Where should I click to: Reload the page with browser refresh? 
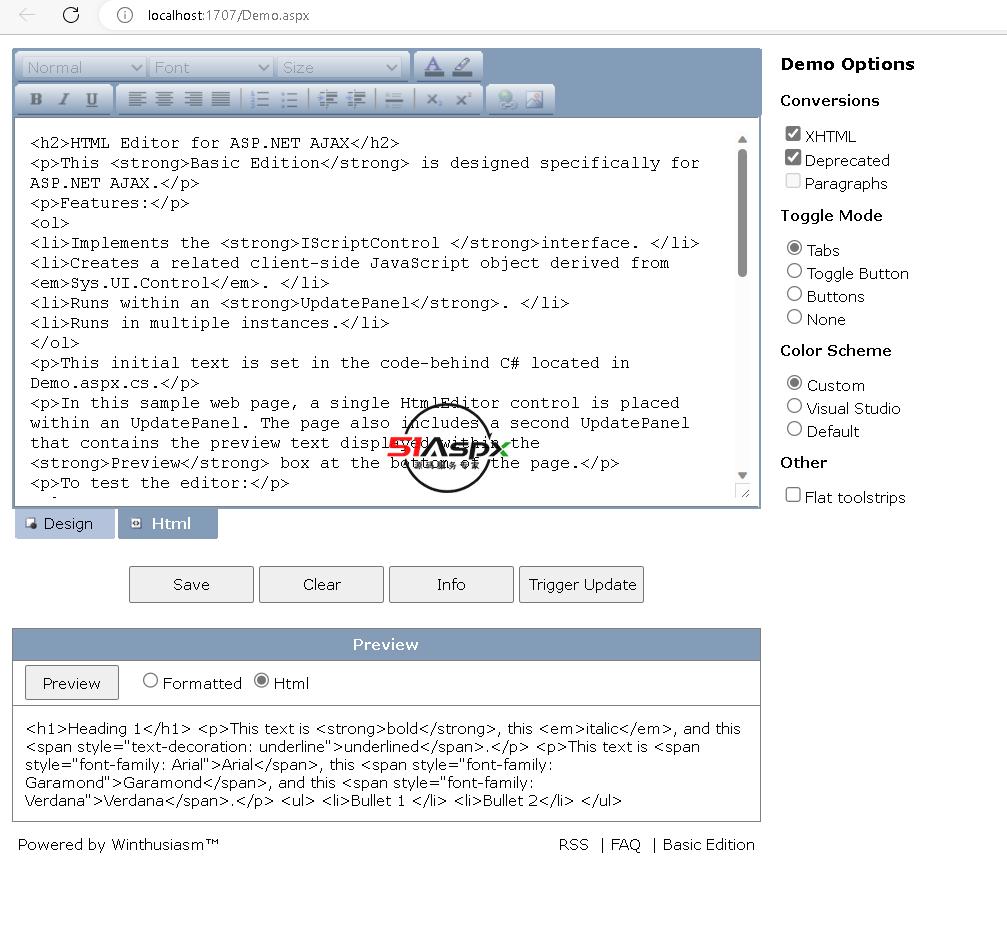pos(71,15)
